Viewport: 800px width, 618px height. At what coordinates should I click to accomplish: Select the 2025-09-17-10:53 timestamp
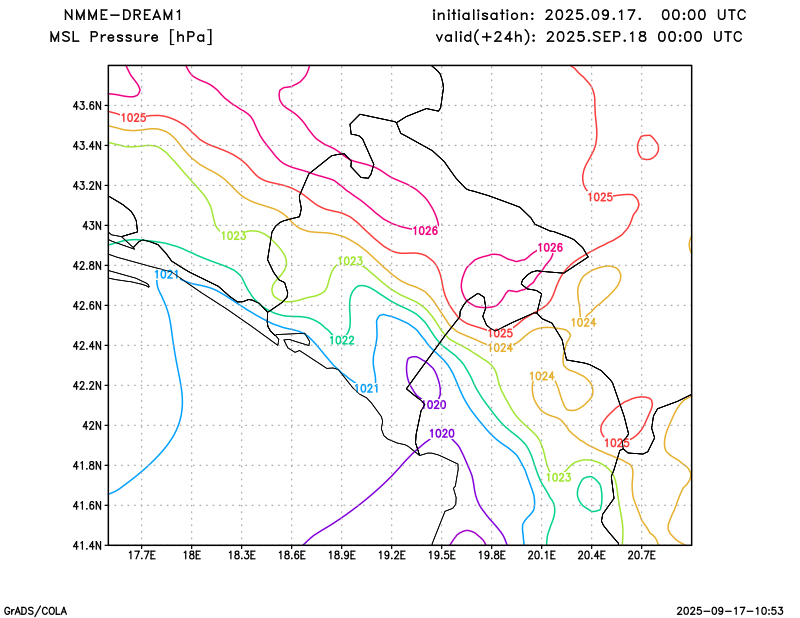click(730, 611)
